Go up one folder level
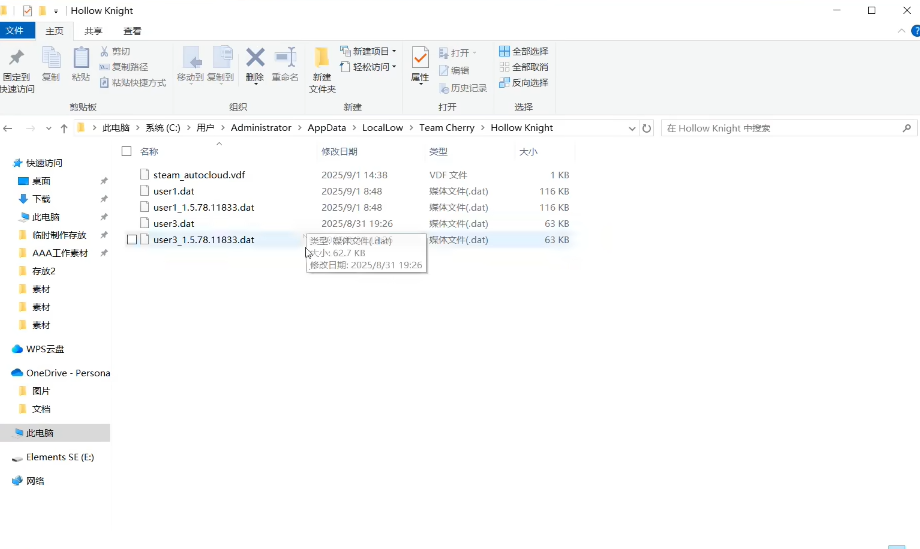This screenshot has height=549, width=920. coord(64,128)
